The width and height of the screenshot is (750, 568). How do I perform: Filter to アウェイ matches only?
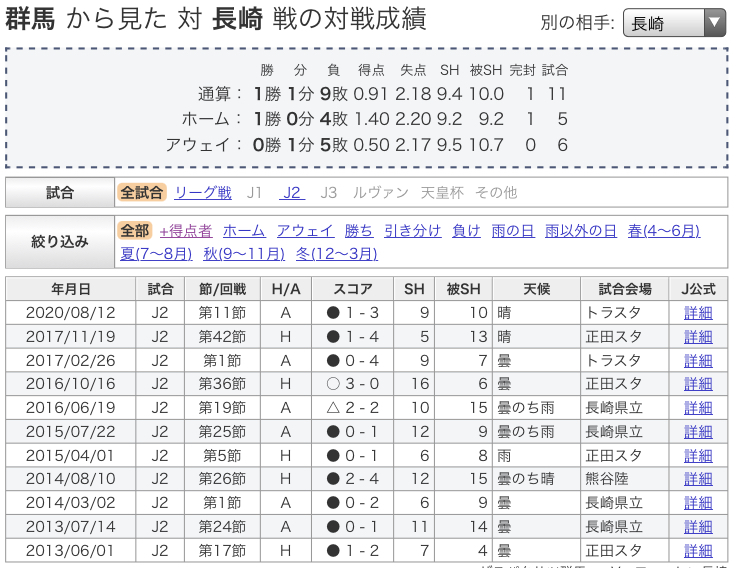pyautogui.click(x=305, y=230)
